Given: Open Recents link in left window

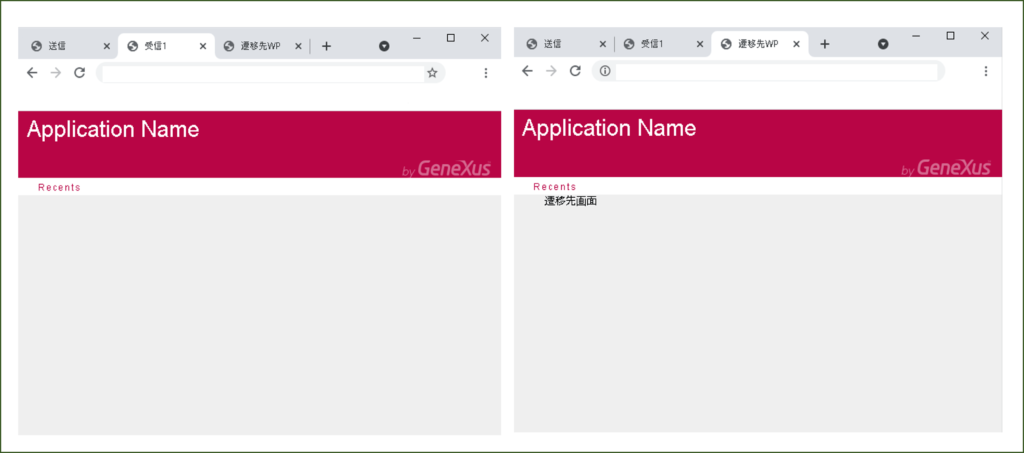Looking at the screenshot, I should tap(59, 187).
